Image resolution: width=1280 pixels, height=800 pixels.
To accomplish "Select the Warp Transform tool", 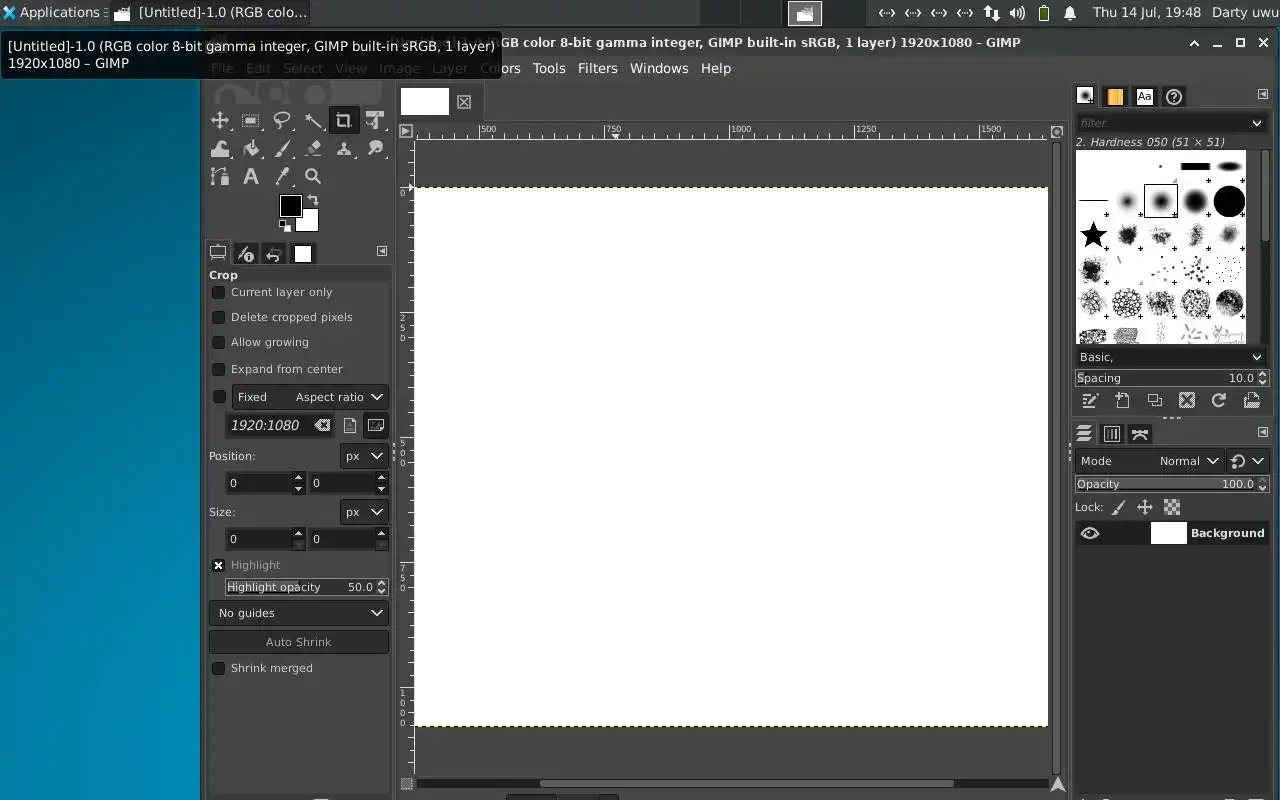I will (x=220, y=149).
